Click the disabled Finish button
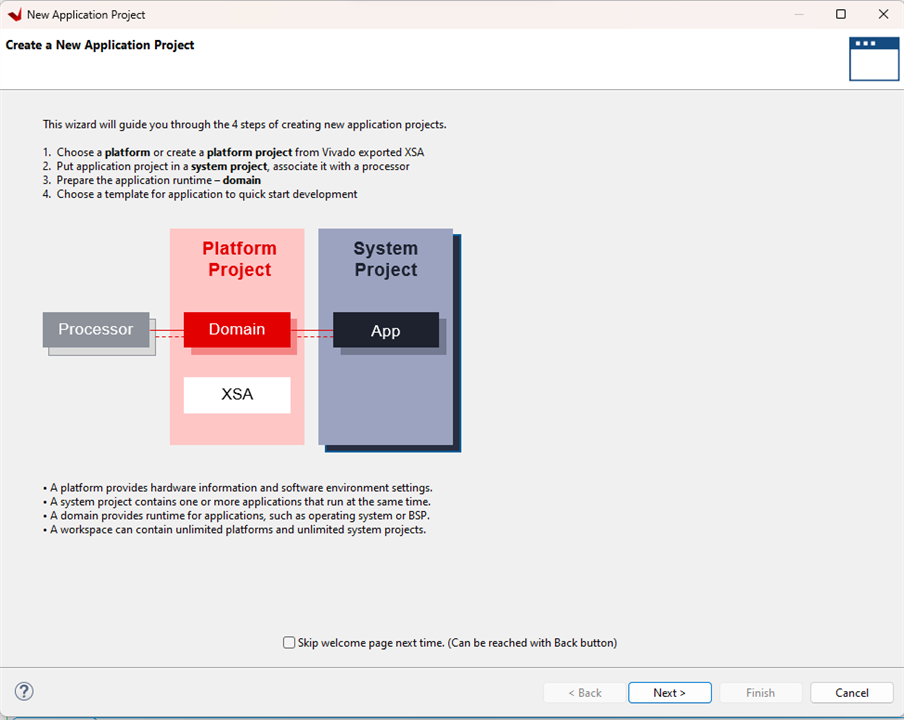This screenshot has height=720, width=904. tap(760, 692)
